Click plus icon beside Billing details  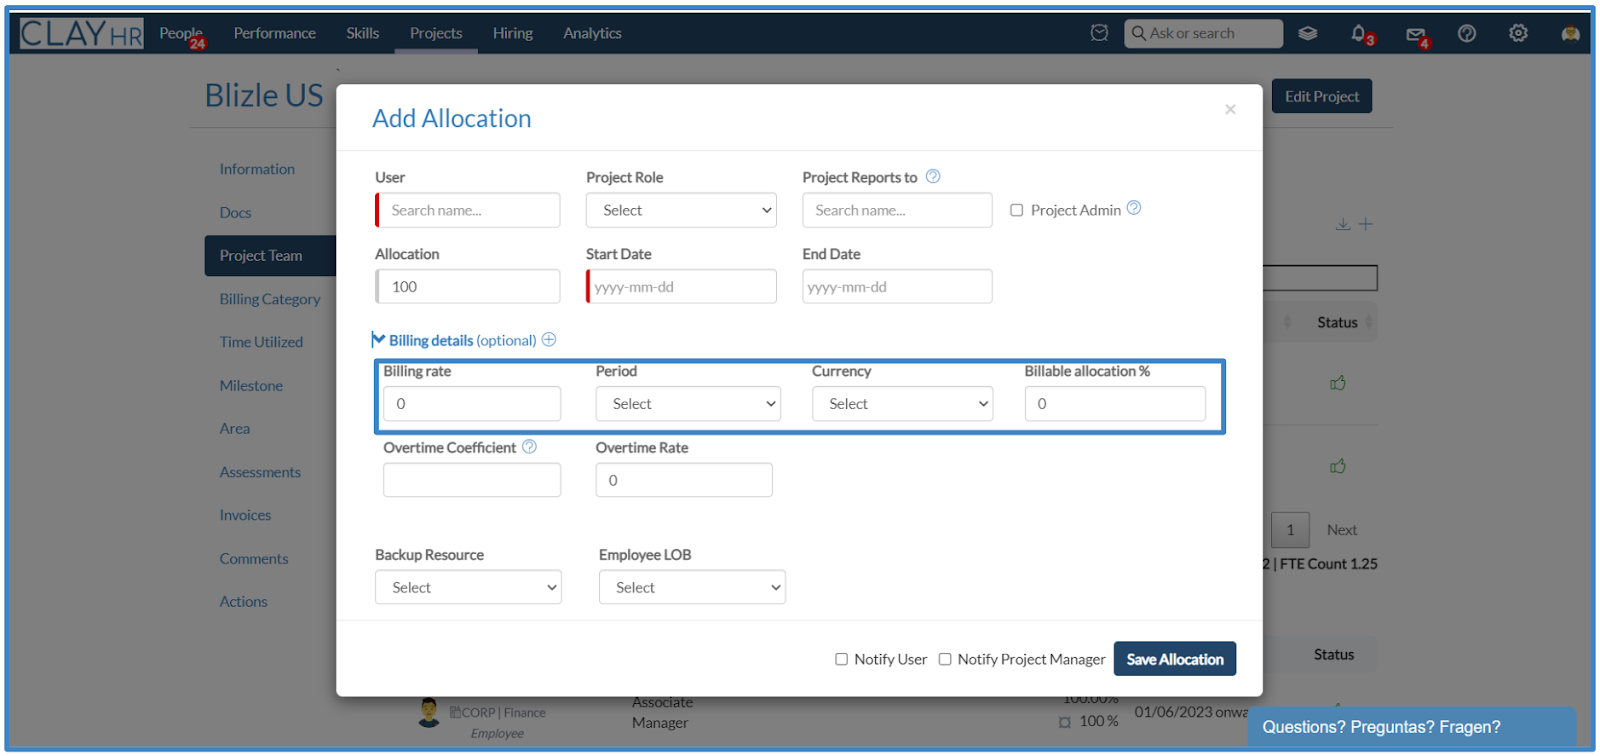click(x=549, y=340)
